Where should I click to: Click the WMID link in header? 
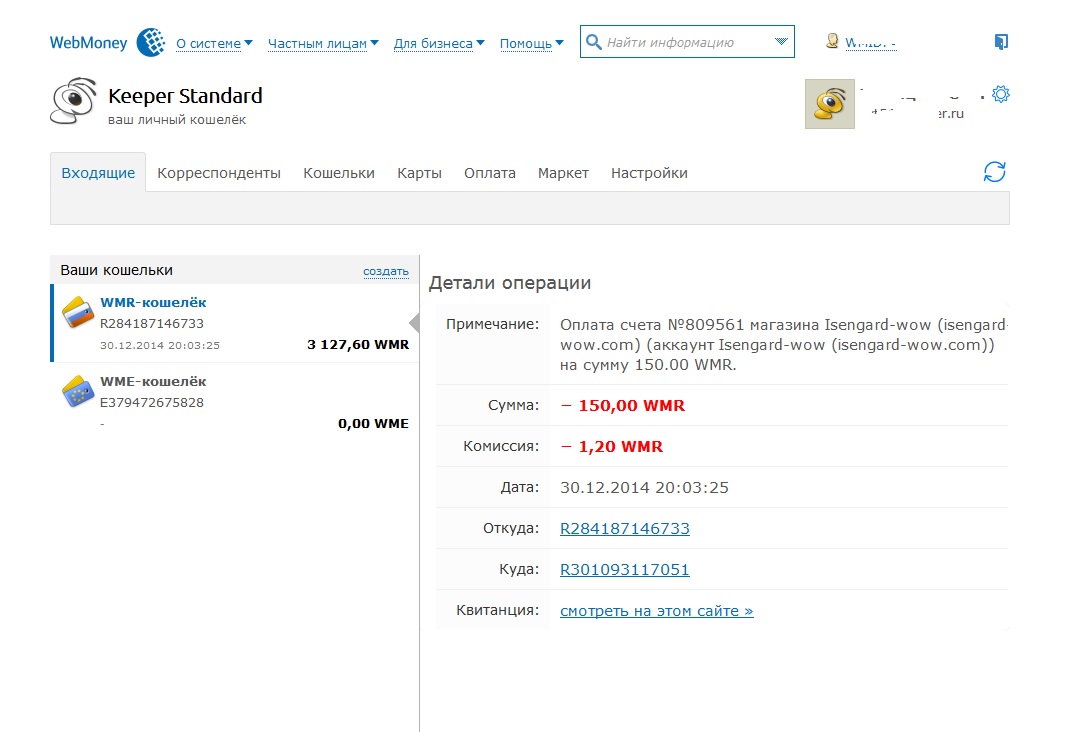[x=870, y=43]
